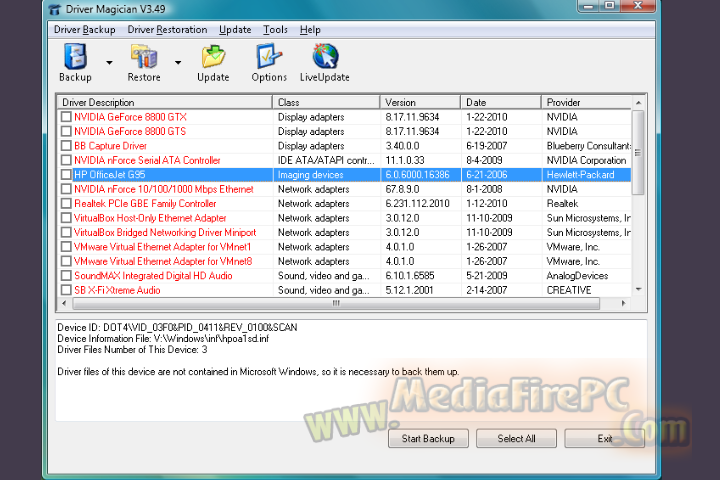720x480 pixels.
Task: Select SoundMAX Integrated Digital HD Audio text
Action: [153, 276]
